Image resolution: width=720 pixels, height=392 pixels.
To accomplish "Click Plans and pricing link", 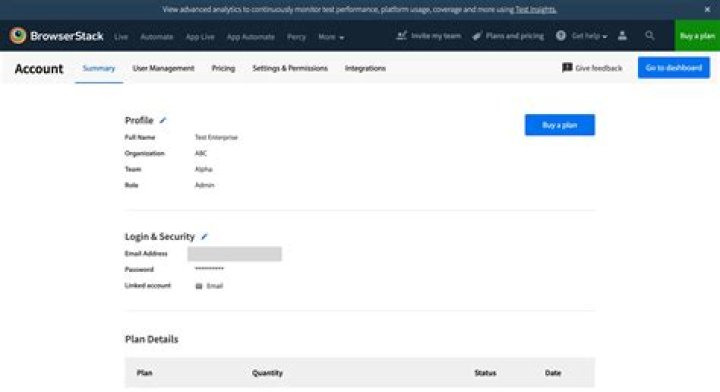I will tap(514, 36).
